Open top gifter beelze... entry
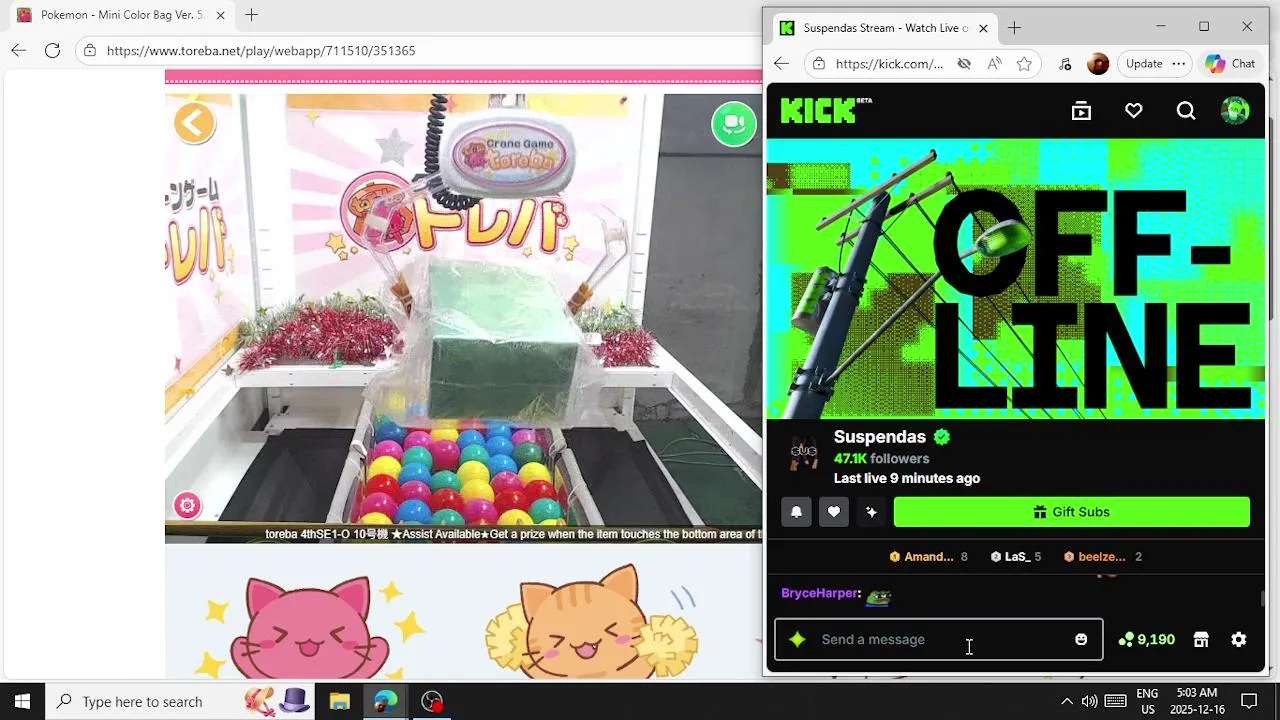 pyautogui.click(x=1103, y=557)
